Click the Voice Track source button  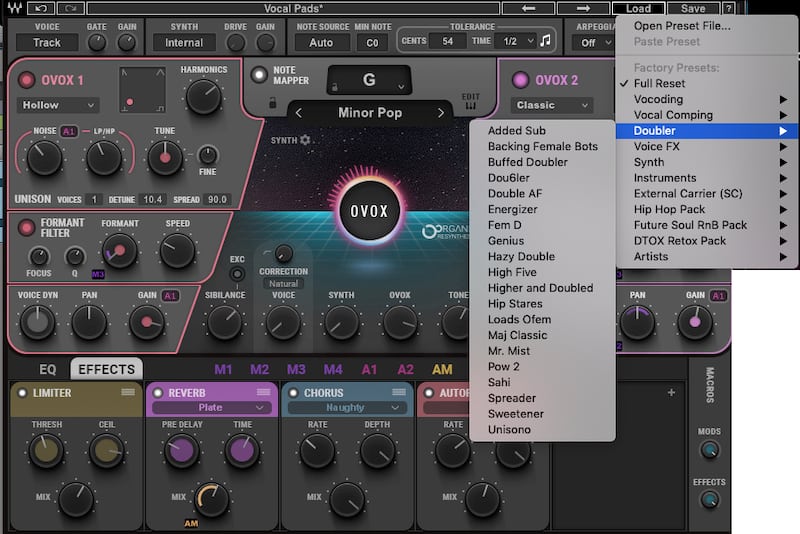47,43
